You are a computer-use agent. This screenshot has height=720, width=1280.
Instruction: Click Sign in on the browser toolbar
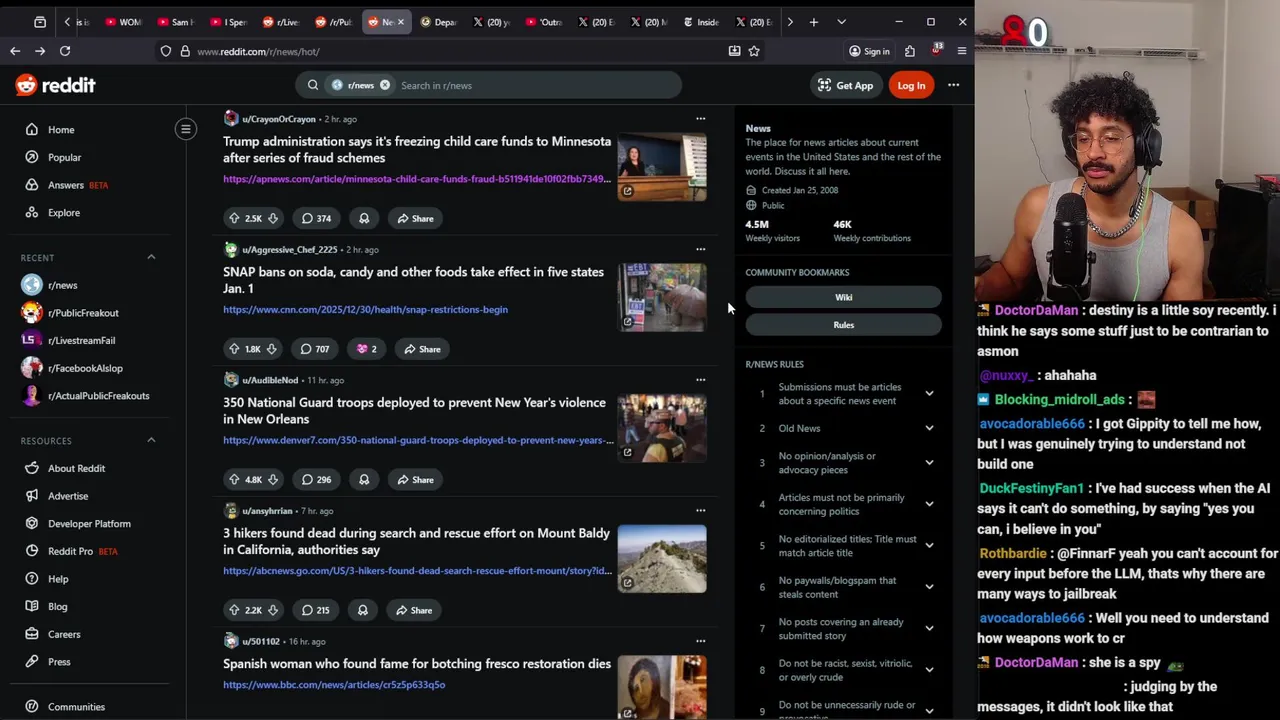click(x=868, y=51)
